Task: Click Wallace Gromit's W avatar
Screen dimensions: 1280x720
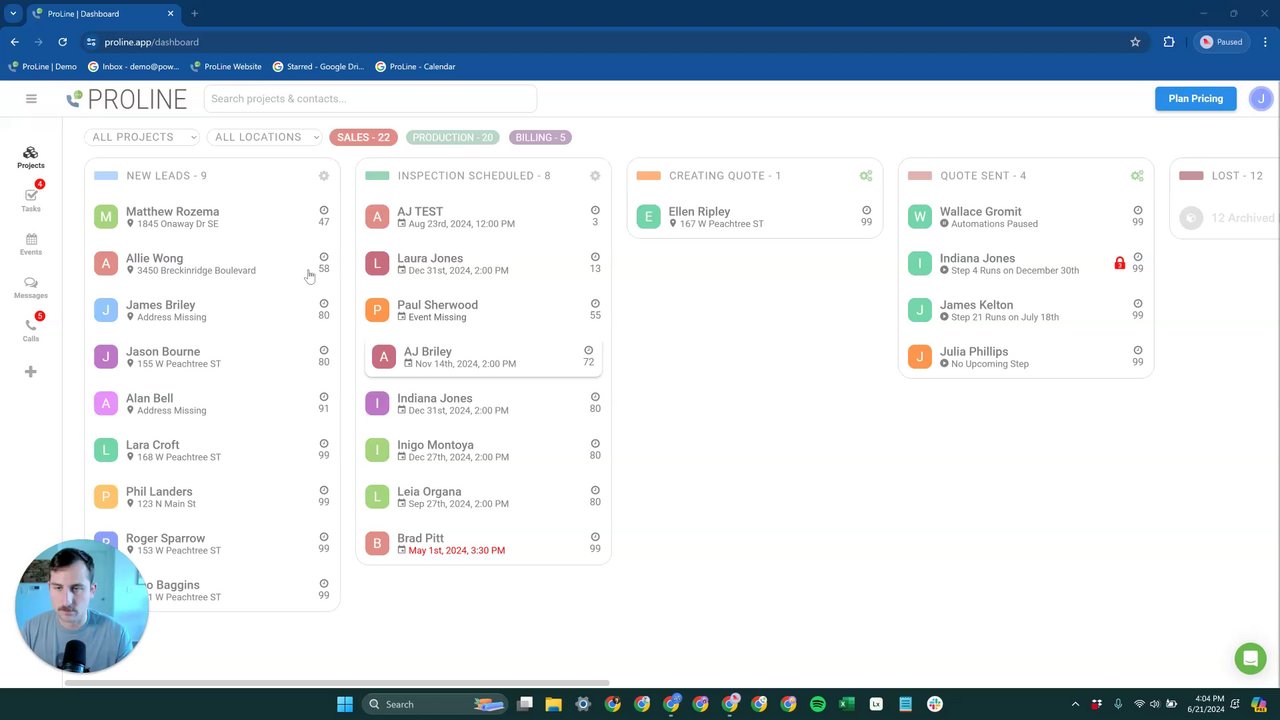Action: (920, 217)
